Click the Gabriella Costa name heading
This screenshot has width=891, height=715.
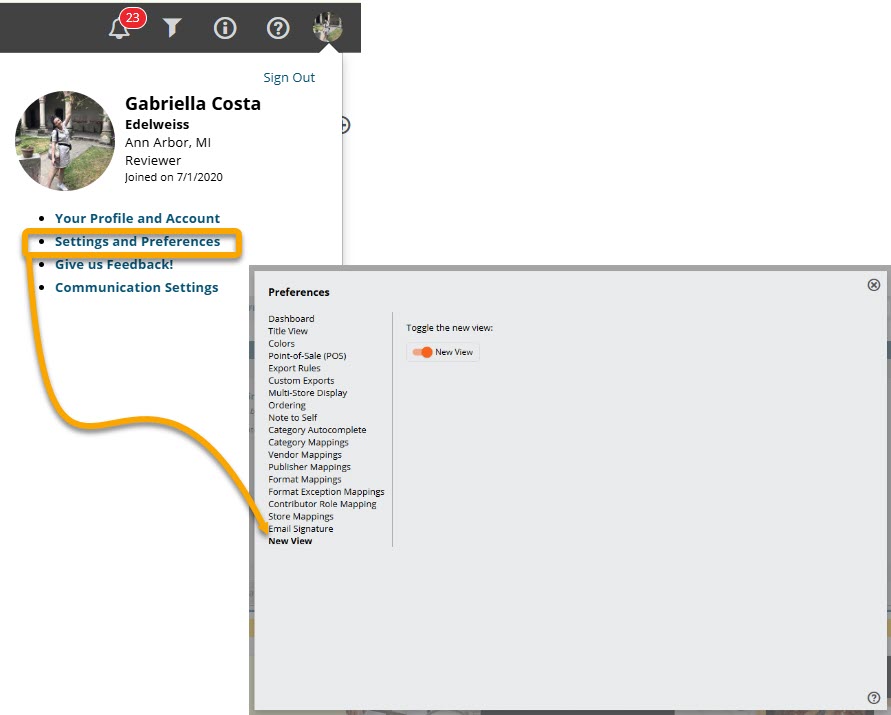(x=193, y=103)
